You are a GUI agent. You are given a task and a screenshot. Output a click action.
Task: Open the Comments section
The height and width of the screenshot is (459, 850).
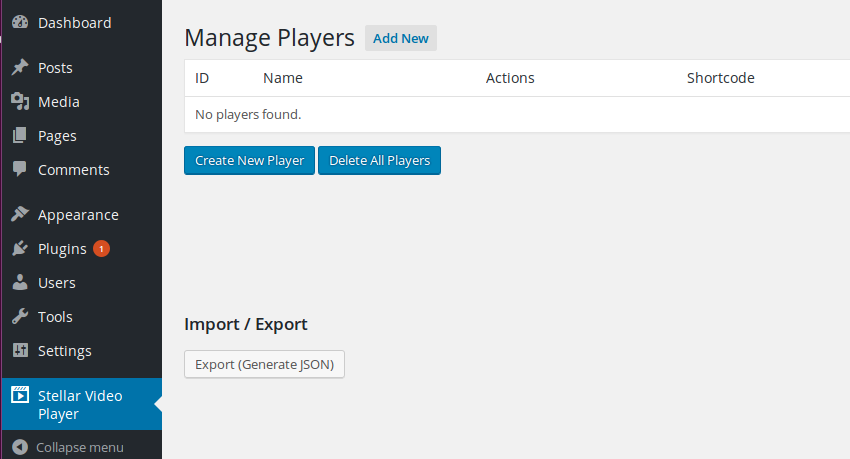click(x=74, y=170)
